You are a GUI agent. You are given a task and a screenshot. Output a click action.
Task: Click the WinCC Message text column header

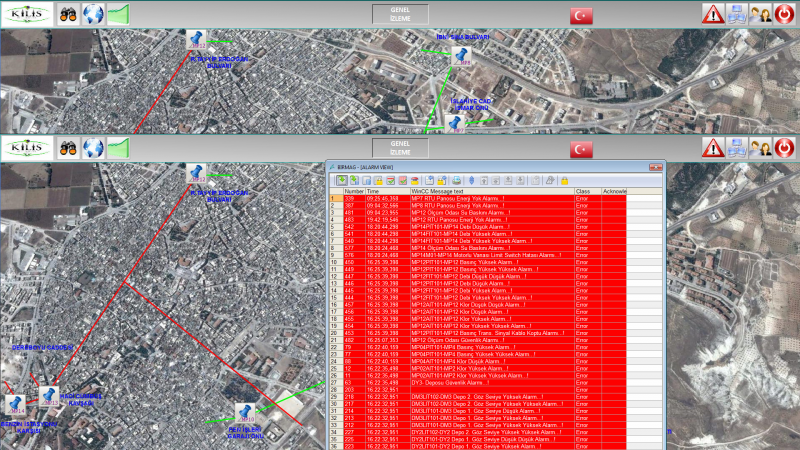tap(492, 191)
